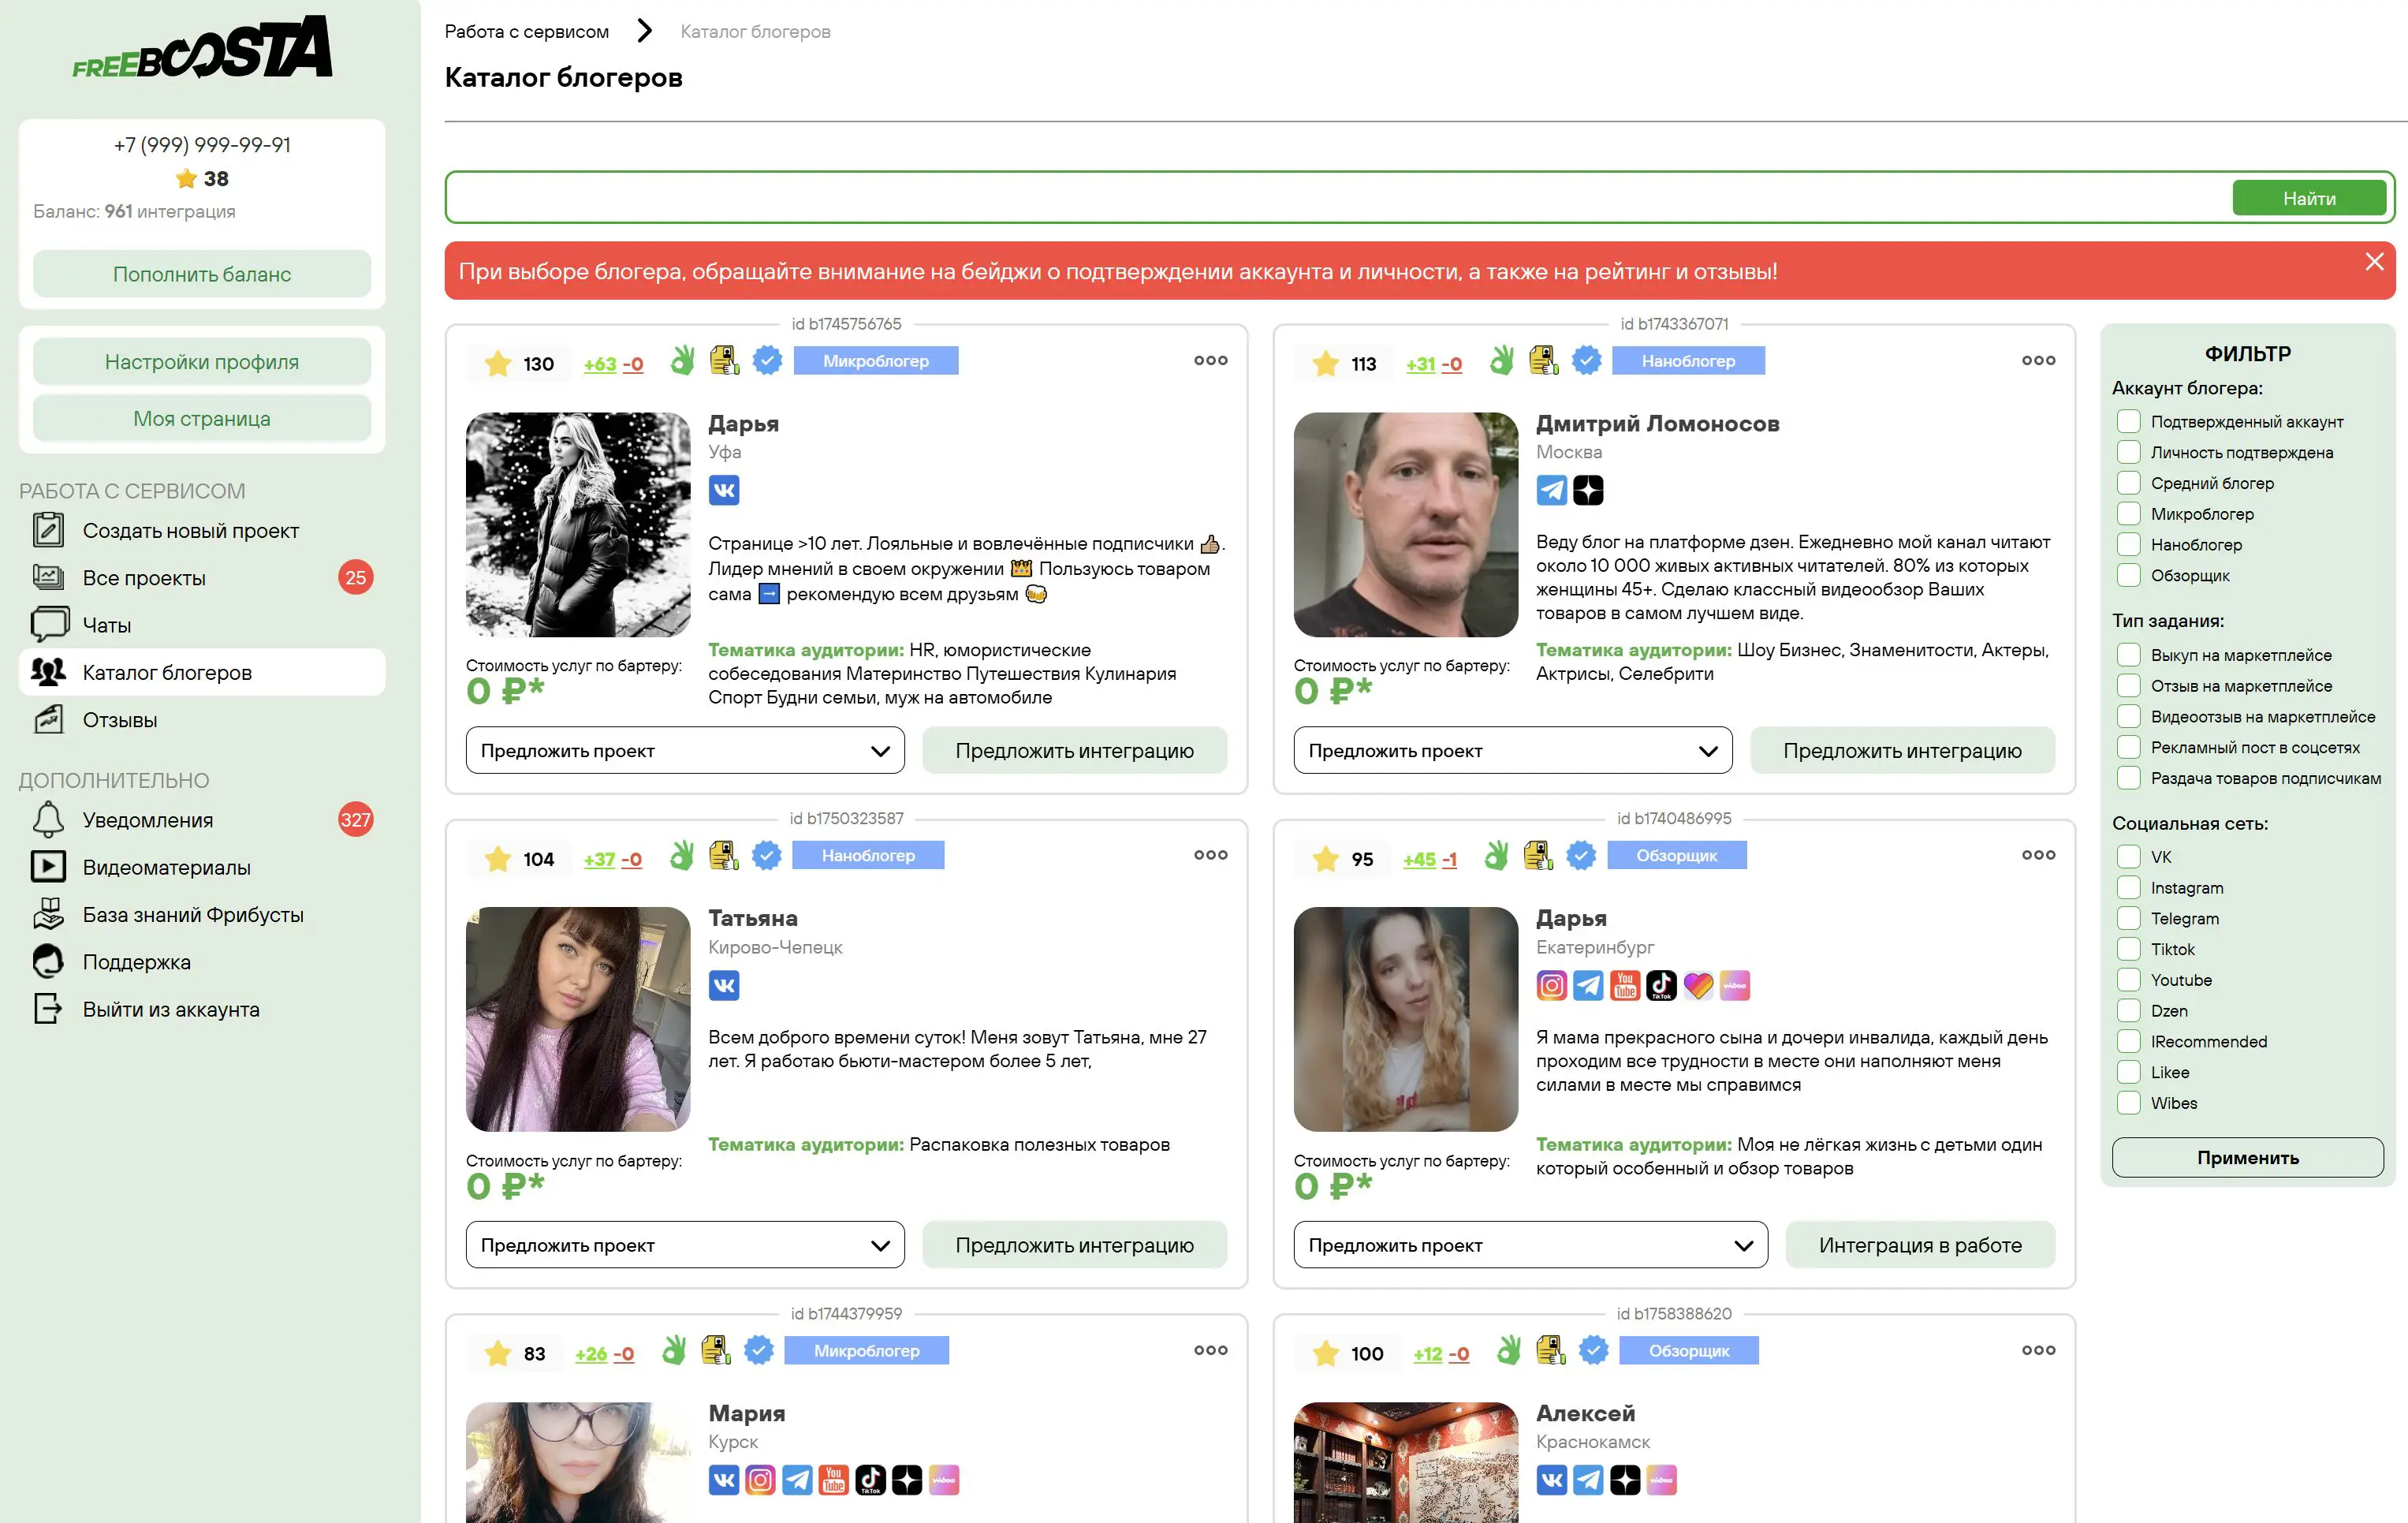The height and width of the screenshot is (1523, 2408).
Task: Check the Микроблогер filter option
Action: click(x=2129, y=513)
